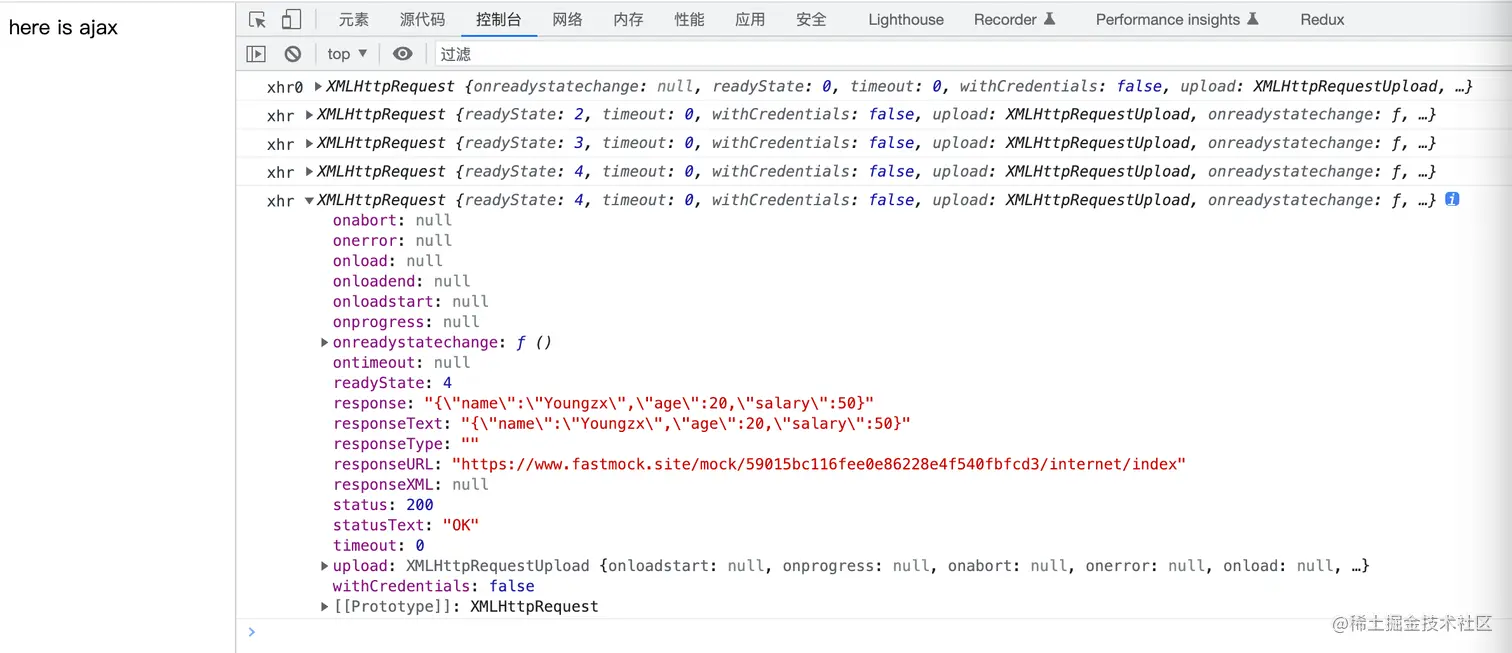
Task: Toggle the device toolbar icon
Action: point(291,20)
